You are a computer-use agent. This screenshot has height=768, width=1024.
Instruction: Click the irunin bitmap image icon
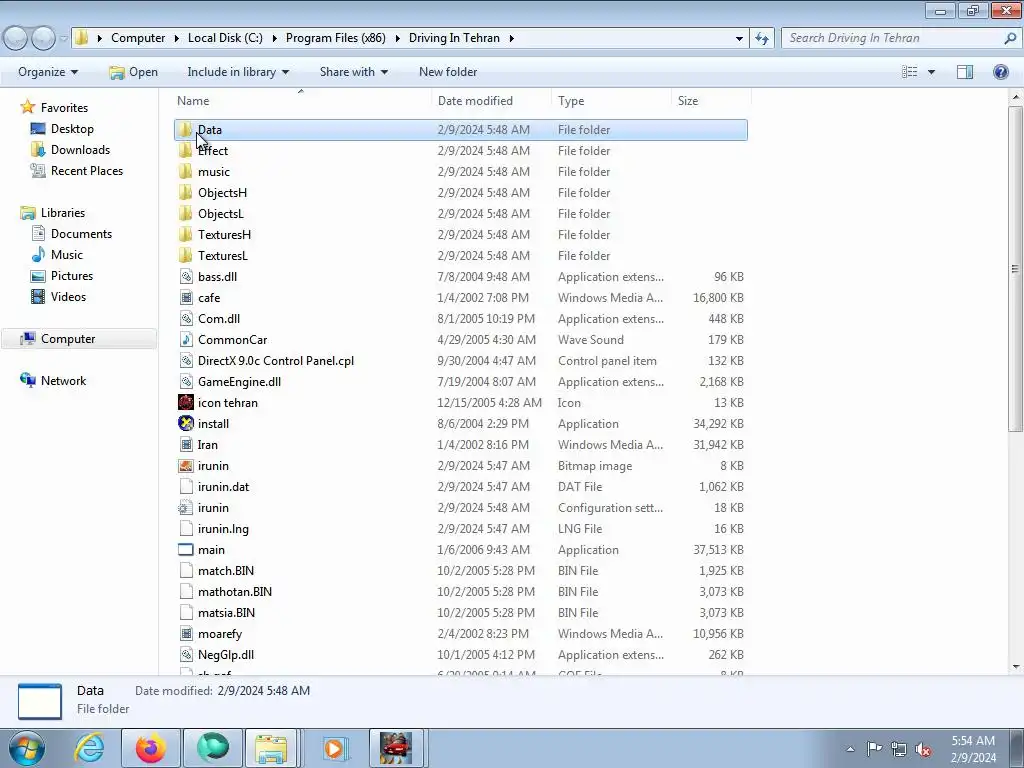click(185, 466)
